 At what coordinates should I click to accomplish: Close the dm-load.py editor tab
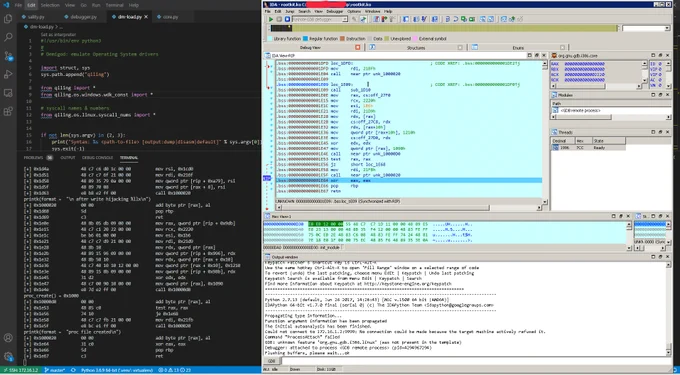[146, 17]
